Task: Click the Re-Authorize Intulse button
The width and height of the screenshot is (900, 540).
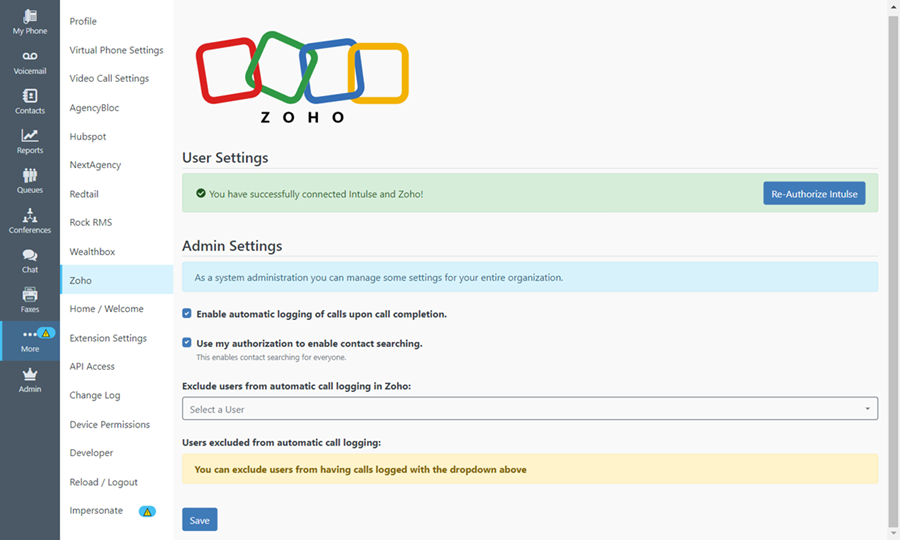Action: (814, 193)
